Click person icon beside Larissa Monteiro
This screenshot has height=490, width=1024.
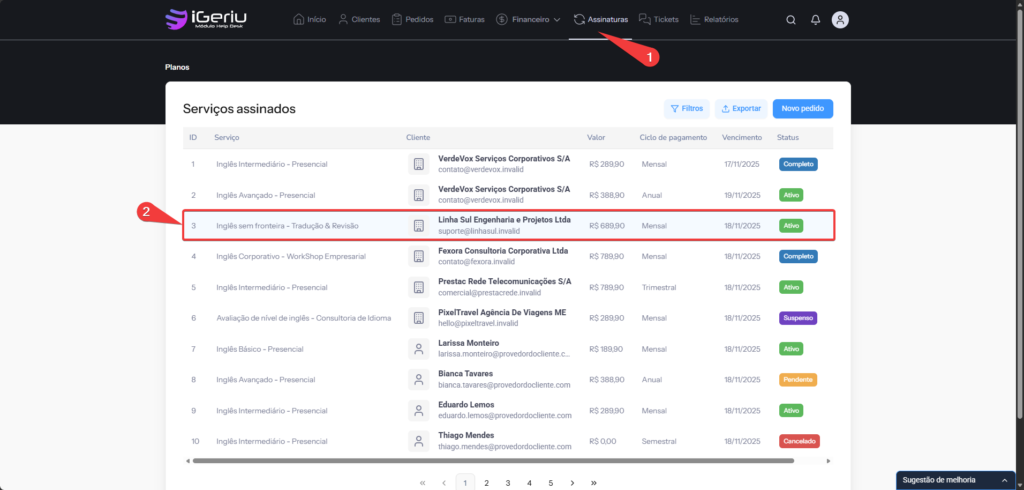click(418, 349)
